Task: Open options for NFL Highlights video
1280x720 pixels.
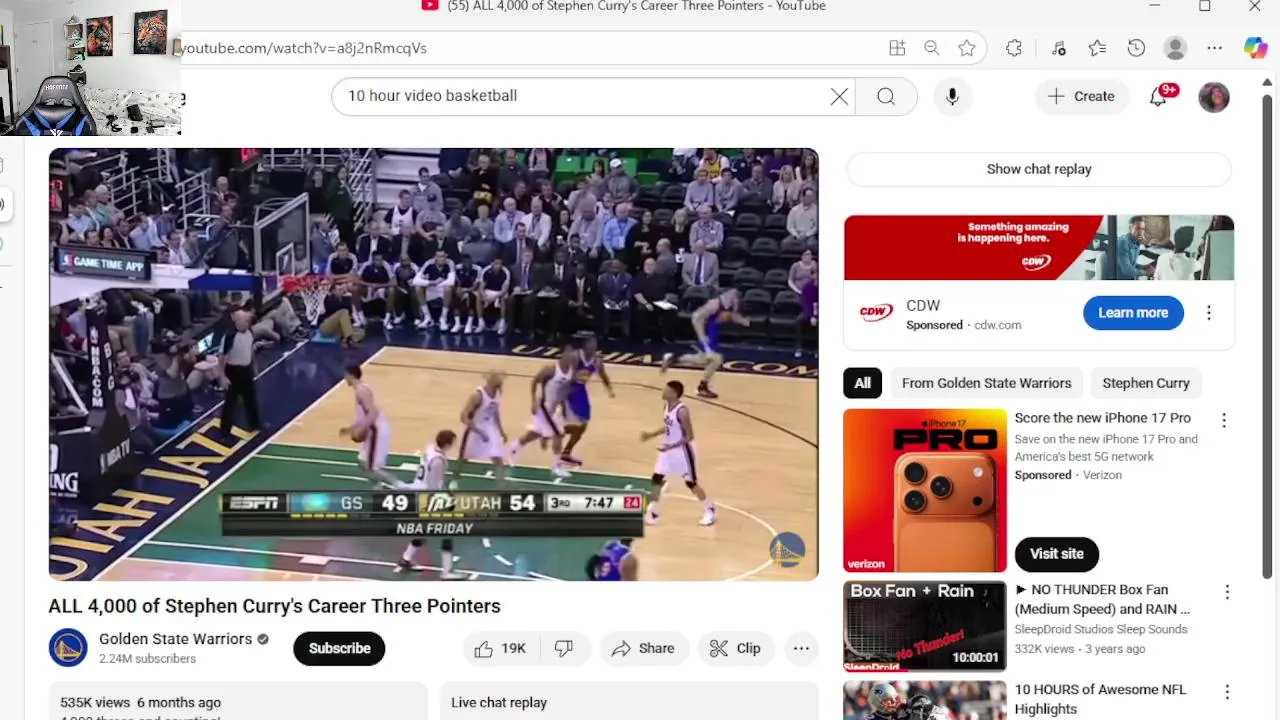Action: (1227, 692)
